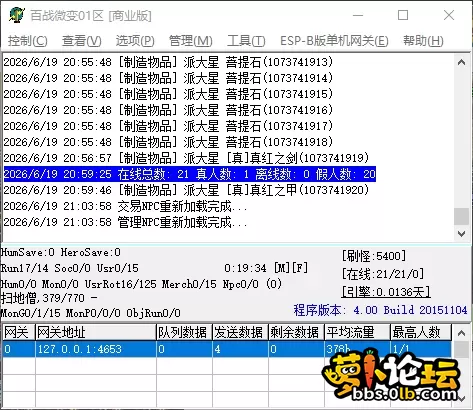The image size is (473, 410).
Task: Click the MonG0/1/15 MonP0/0/0 line
Action: [x=91, y=313]
